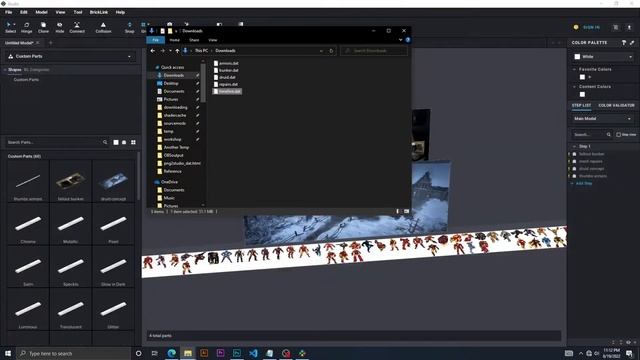Open the Custom Parts palette dropdown
Viewport: 640px width, 360px height.
click(70, 56)
